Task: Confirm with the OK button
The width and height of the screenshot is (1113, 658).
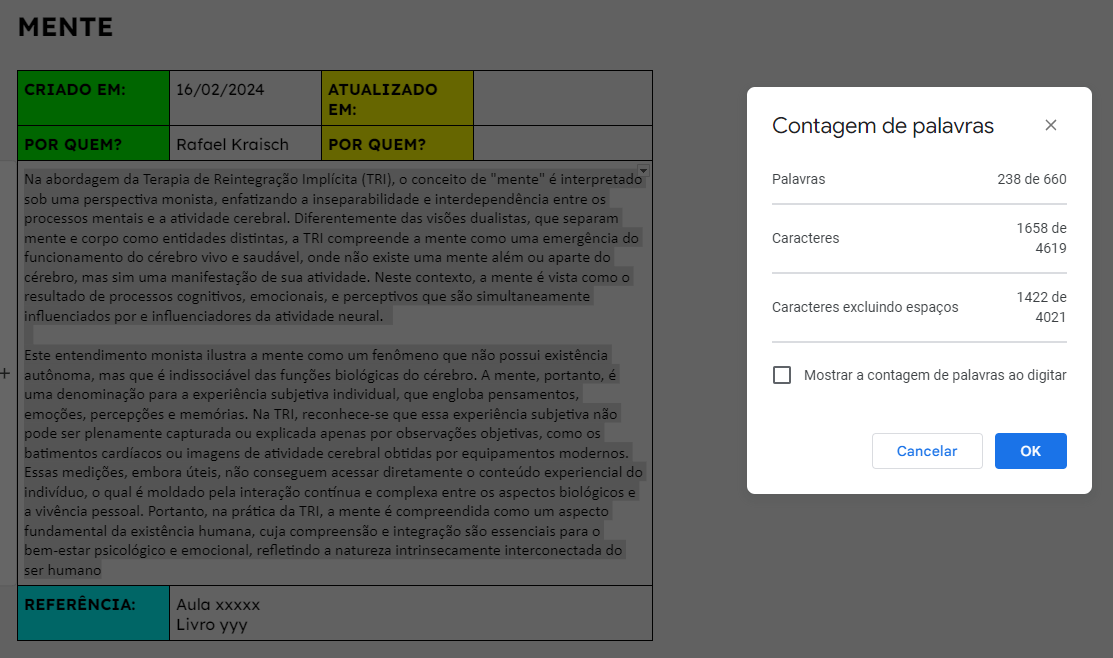Action: 1030,451
